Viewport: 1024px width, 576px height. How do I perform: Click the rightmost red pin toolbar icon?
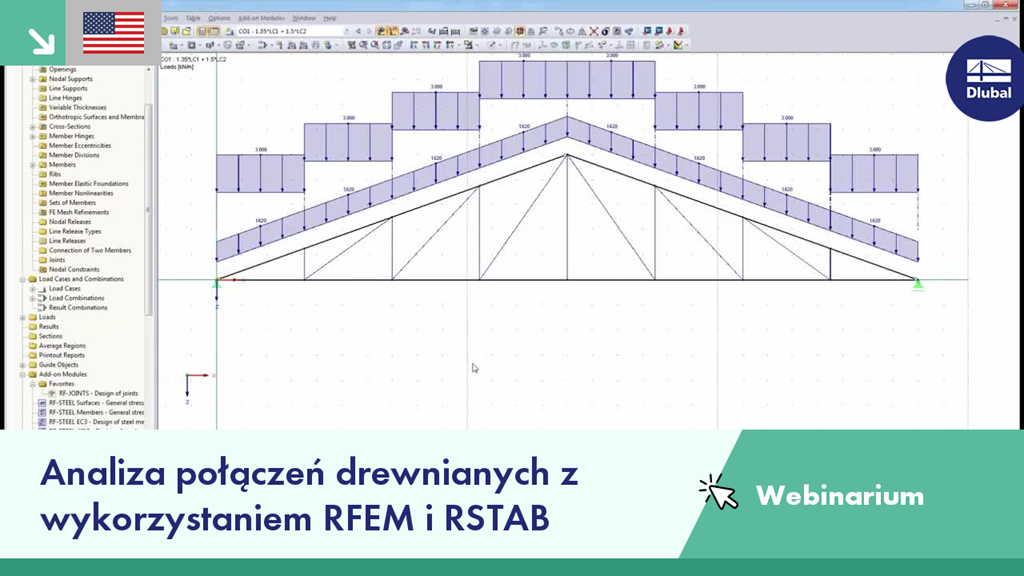click(x=680, y=31)
